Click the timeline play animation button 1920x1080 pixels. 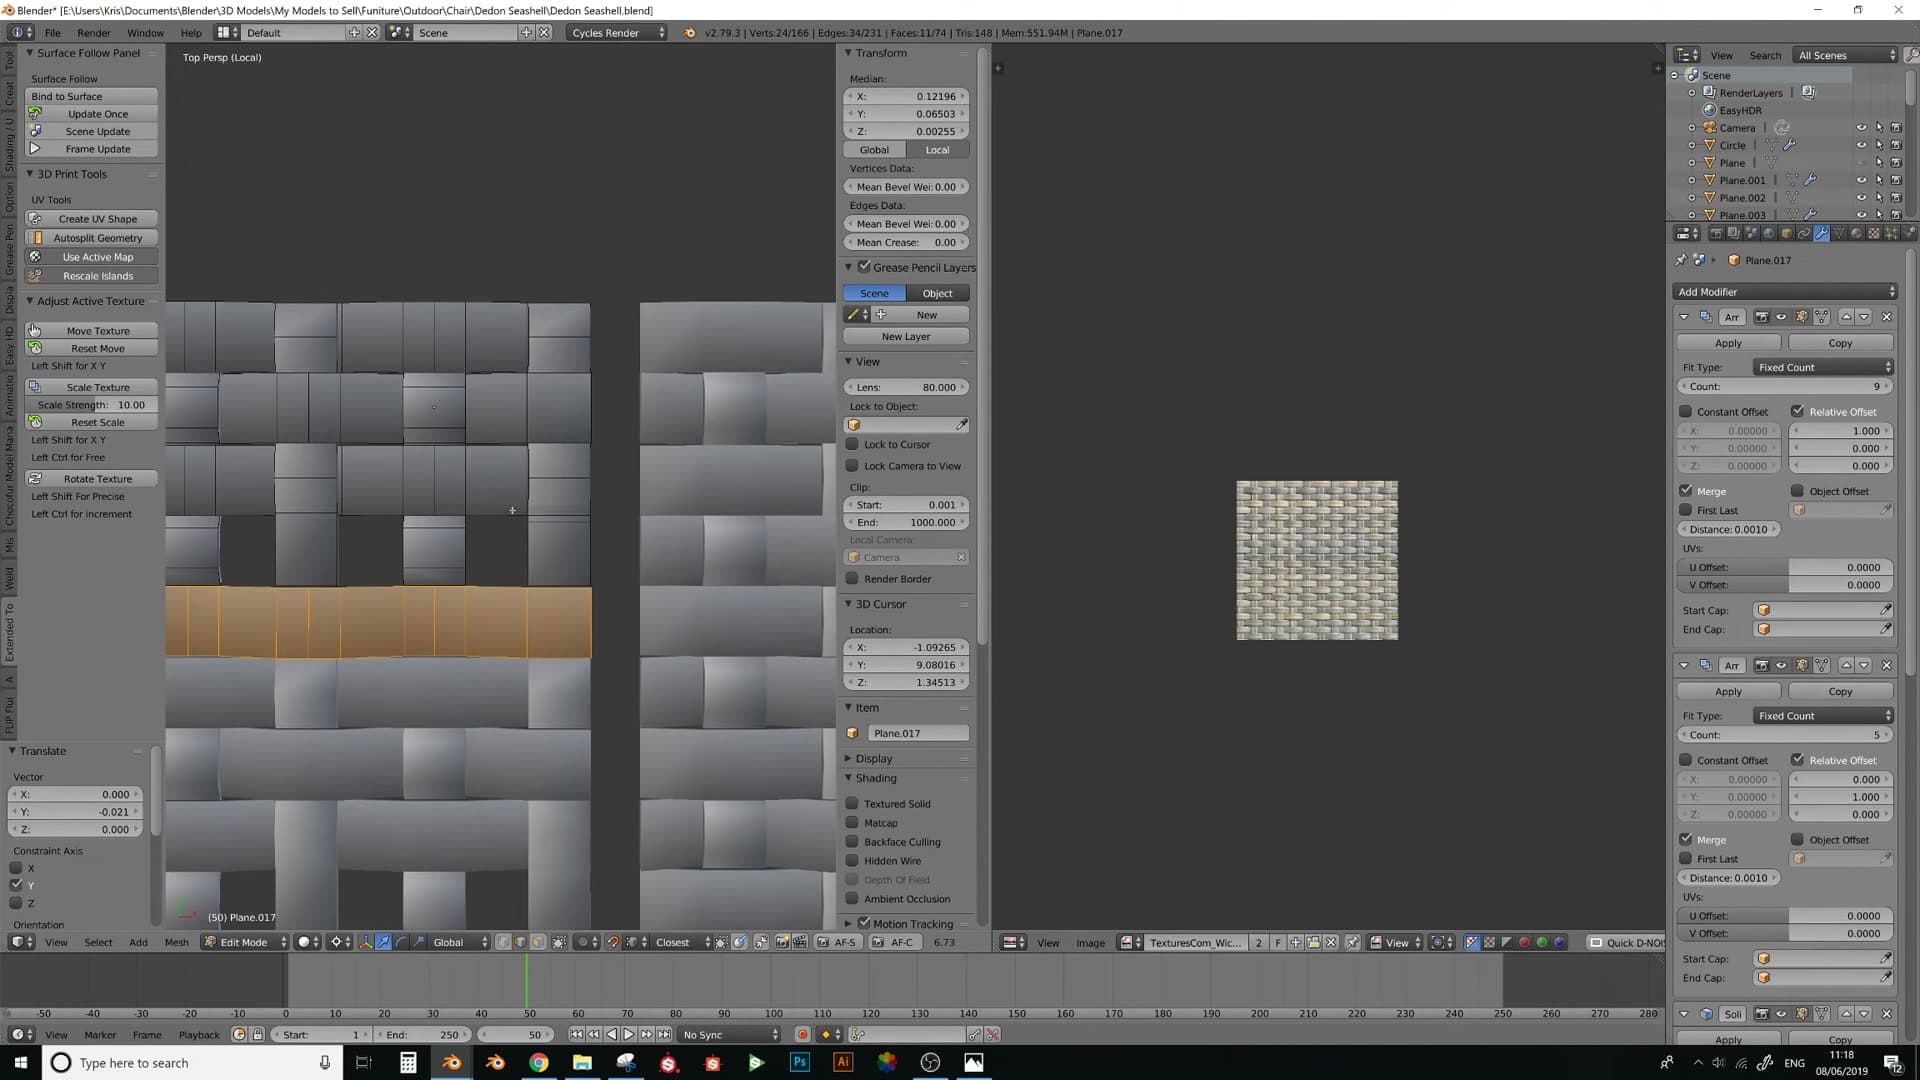click(629, 1035)
